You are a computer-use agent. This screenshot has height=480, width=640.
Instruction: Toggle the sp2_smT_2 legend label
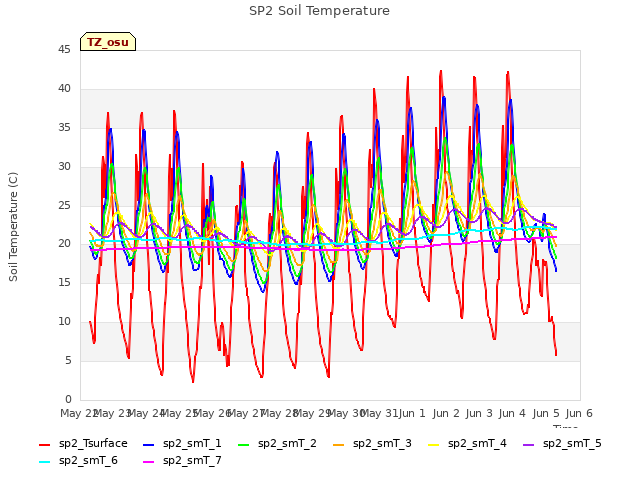(x=287, y=443)
